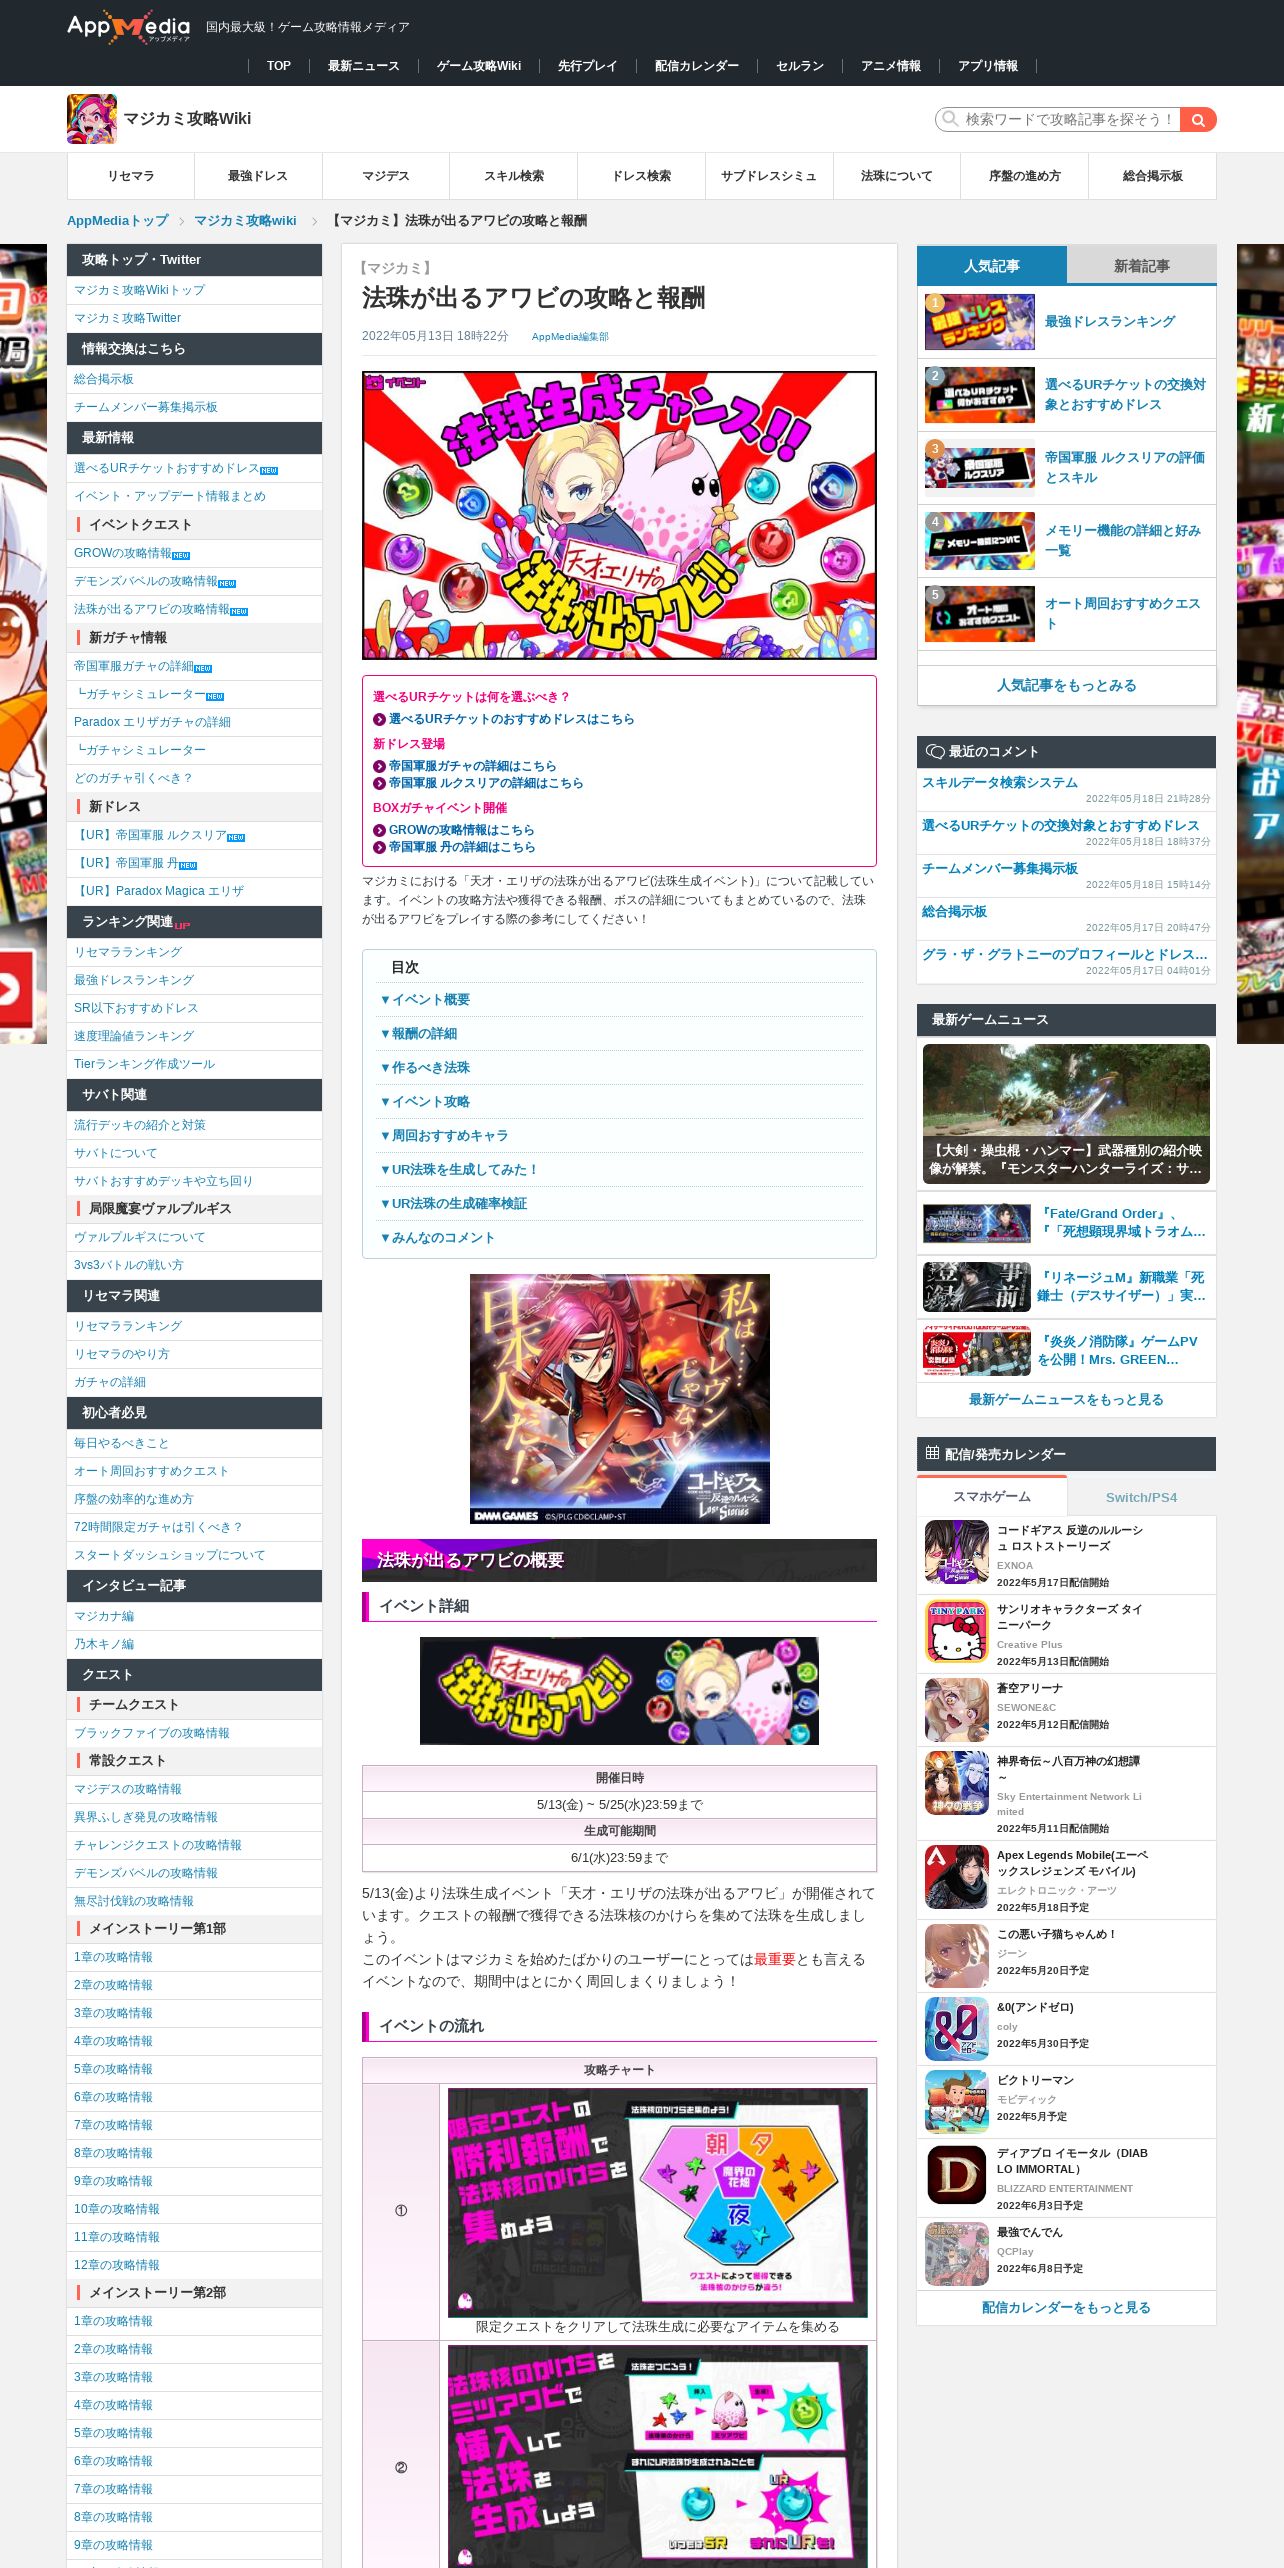The image size is (1284, 2568).
Task: Jump to イベント攻略 section
Action: (425, 1102)
